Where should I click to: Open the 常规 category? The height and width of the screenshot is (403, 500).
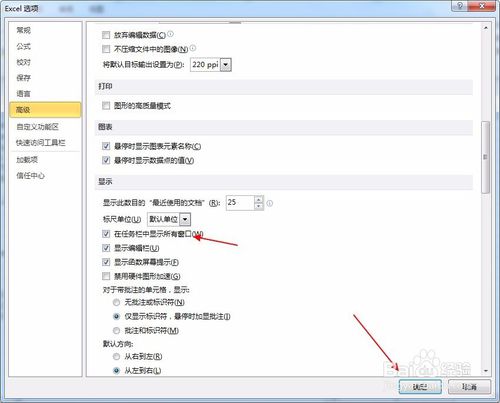[x=24, y=30]
